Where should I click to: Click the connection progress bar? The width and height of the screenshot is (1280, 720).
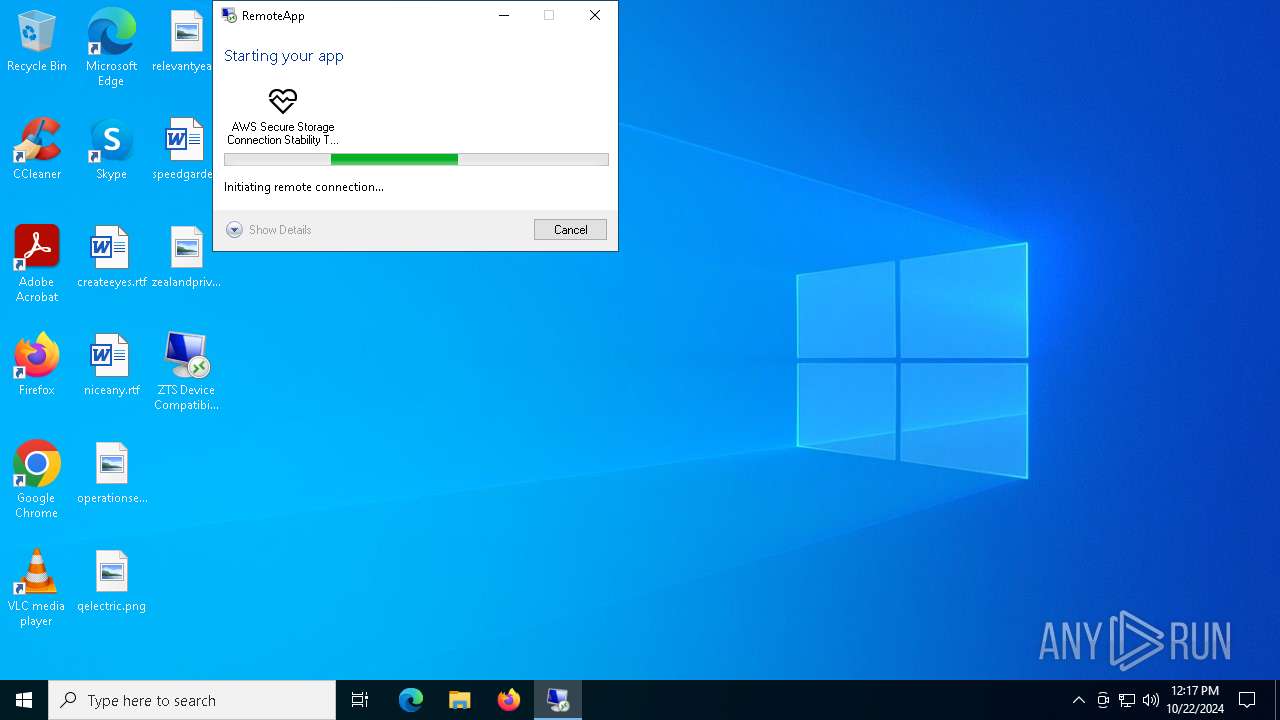416,159
